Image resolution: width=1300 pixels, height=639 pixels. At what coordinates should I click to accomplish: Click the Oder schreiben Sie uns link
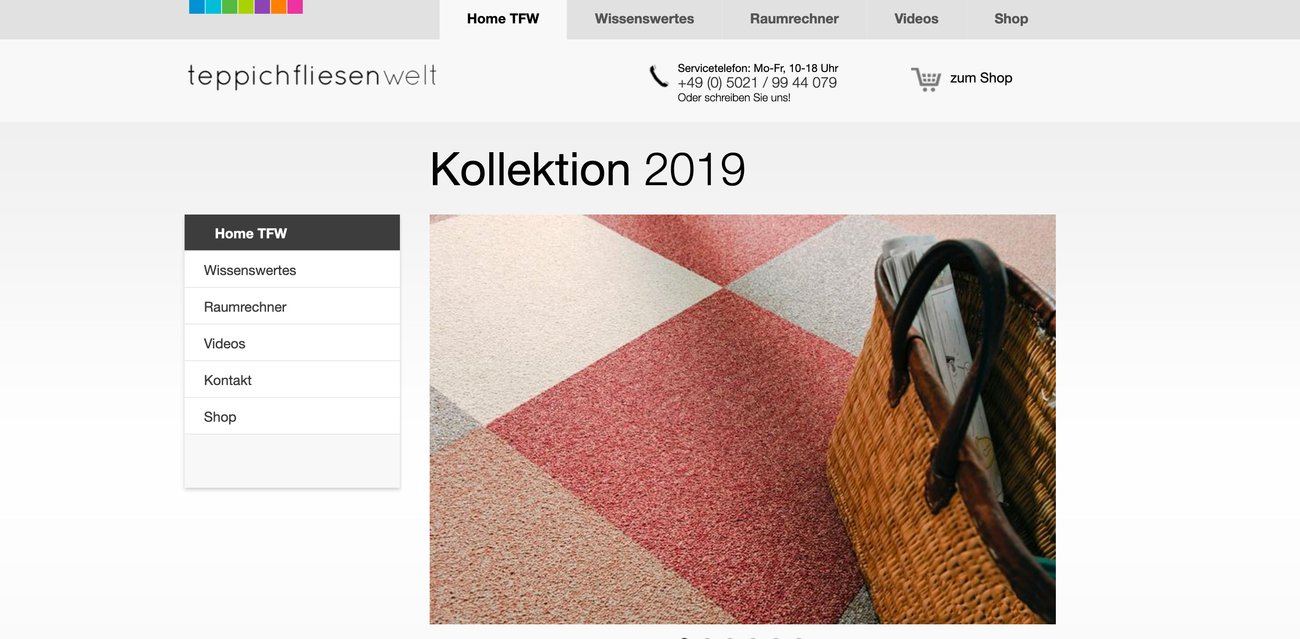[x=734, y=98]
